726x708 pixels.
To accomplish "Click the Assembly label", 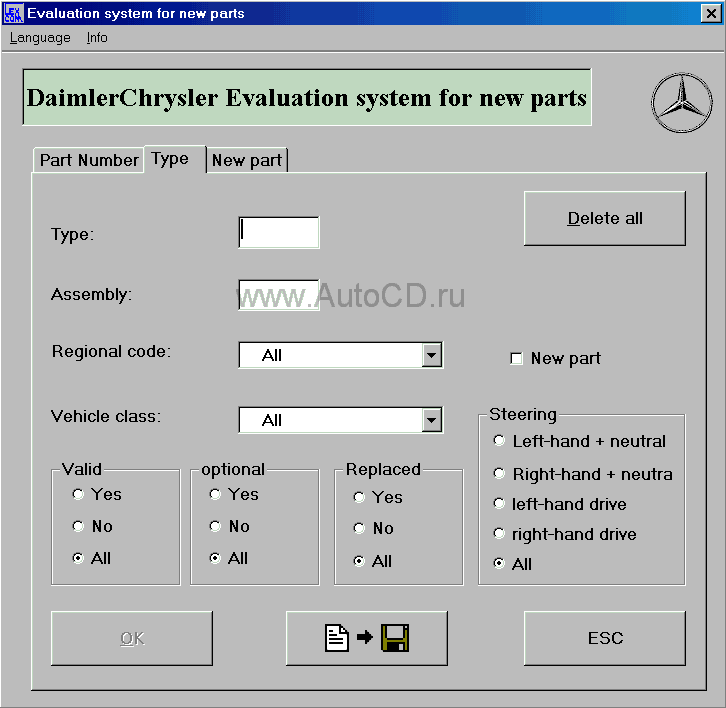I will [91, 294].
